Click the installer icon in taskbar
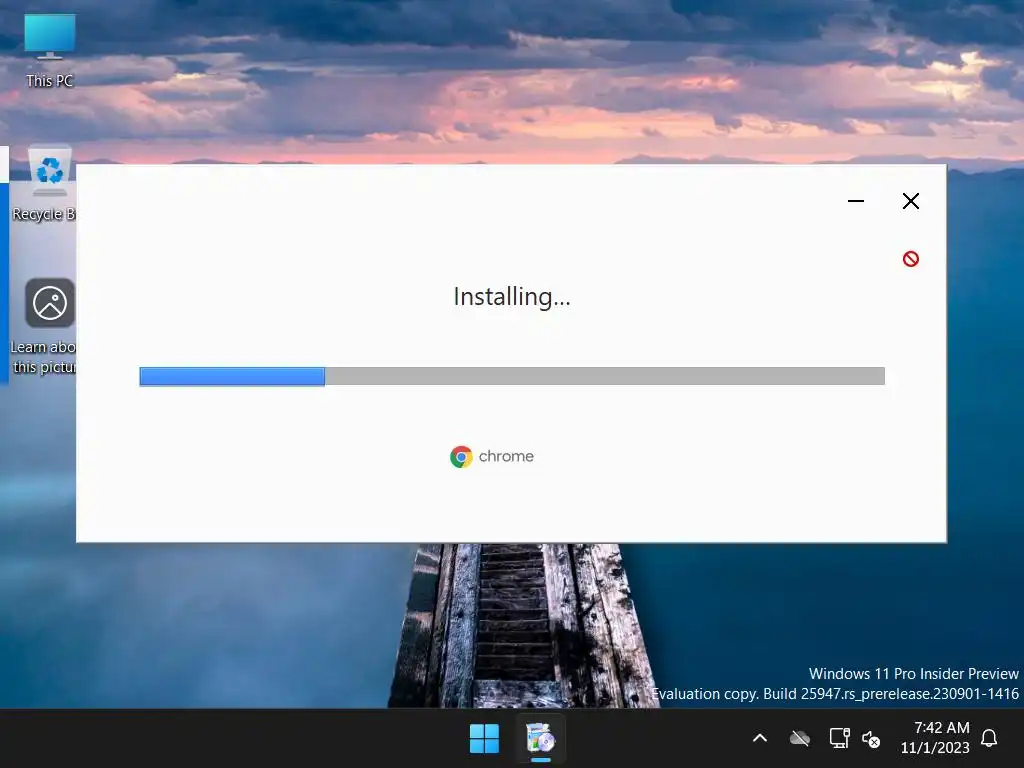The image size is (1024, 768). pos(541,739)
